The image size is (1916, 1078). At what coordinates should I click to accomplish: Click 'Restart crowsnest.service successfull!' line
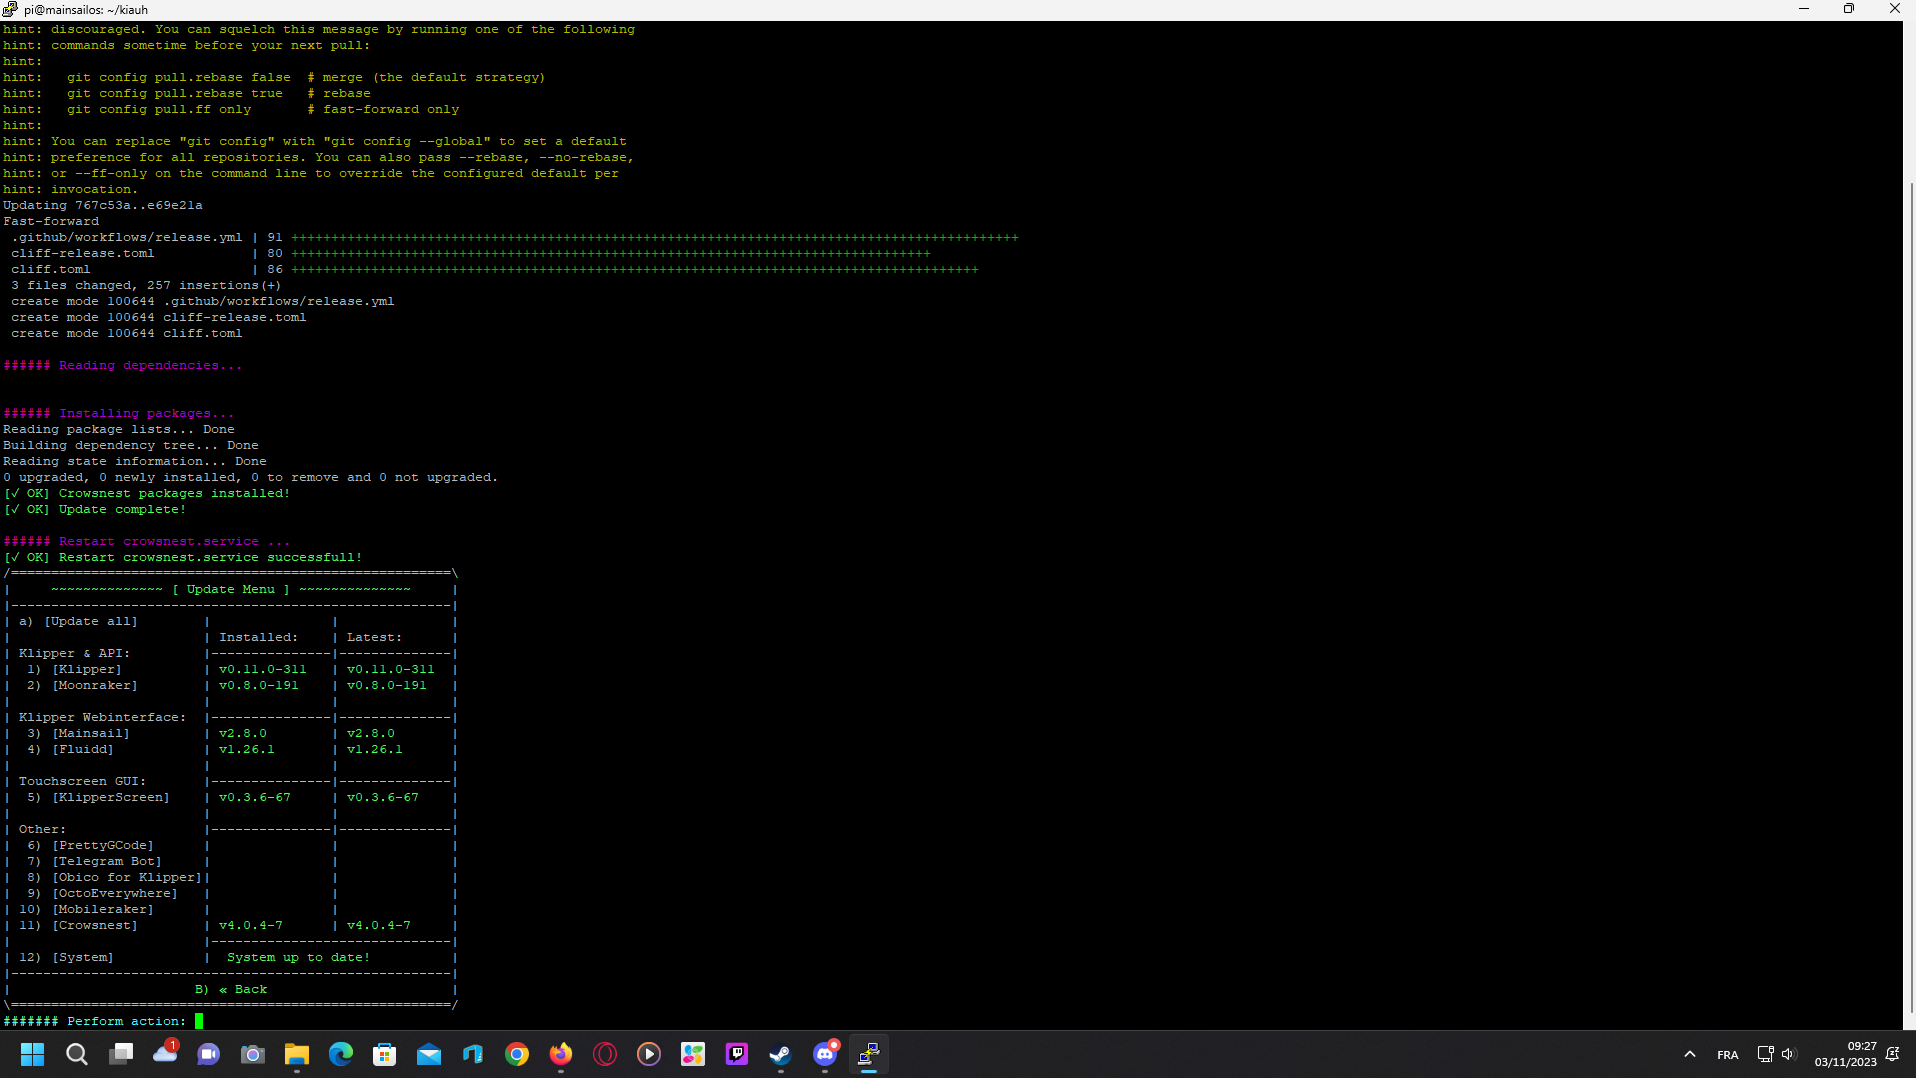(x=183, y=557)
